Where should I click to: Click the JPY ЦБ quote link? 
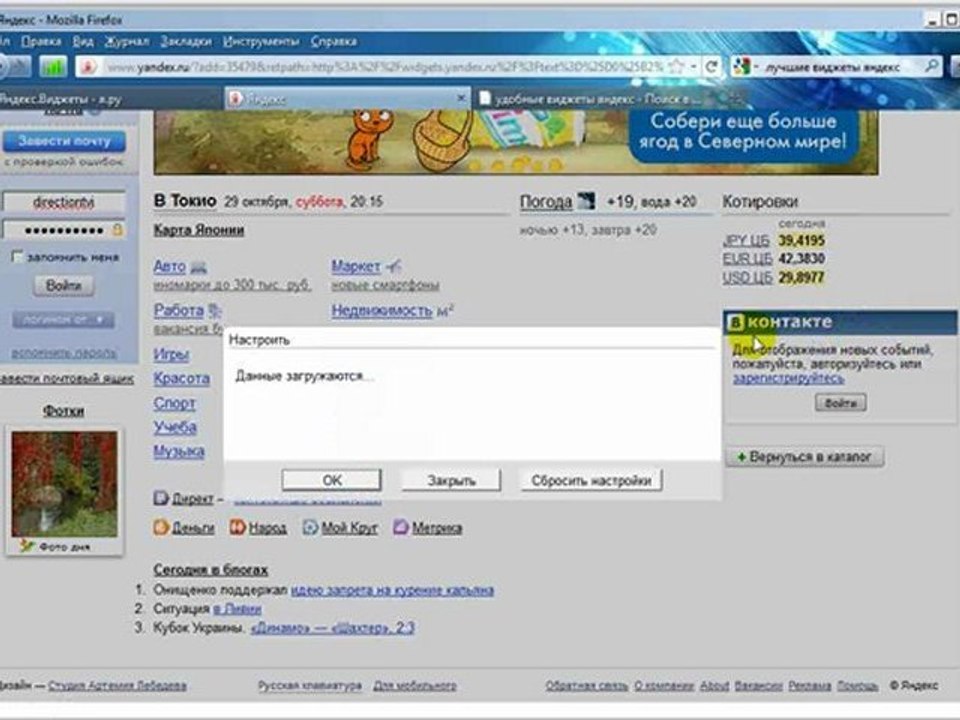pos(746,241)
